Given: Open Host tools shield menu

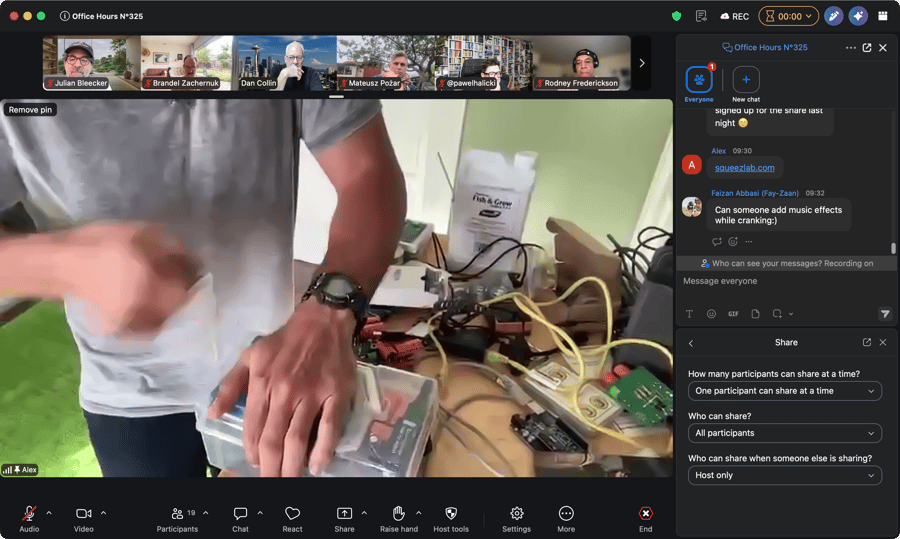Looking at the screenshot, I should [x=451, y=518].
